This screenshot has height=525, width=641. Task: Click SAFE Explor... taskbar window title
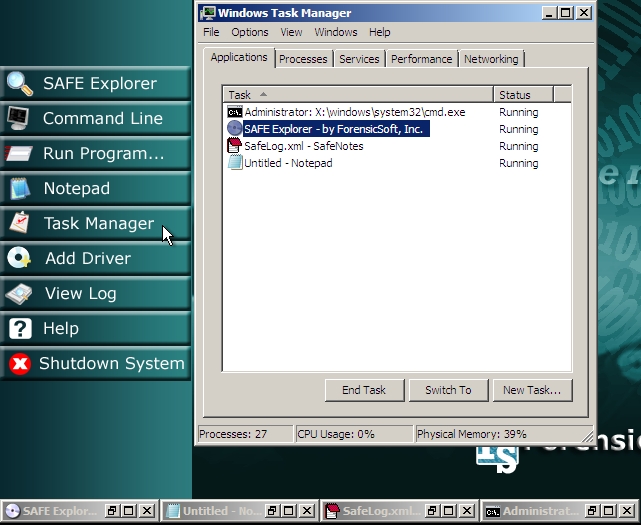click(x=60, y=511)
